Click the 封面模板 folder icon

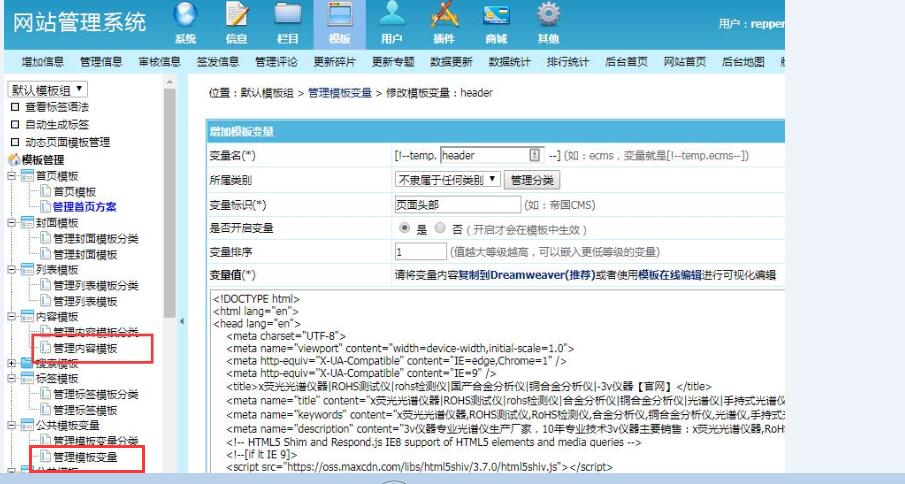pyautogui.click(x=27, y=223)
